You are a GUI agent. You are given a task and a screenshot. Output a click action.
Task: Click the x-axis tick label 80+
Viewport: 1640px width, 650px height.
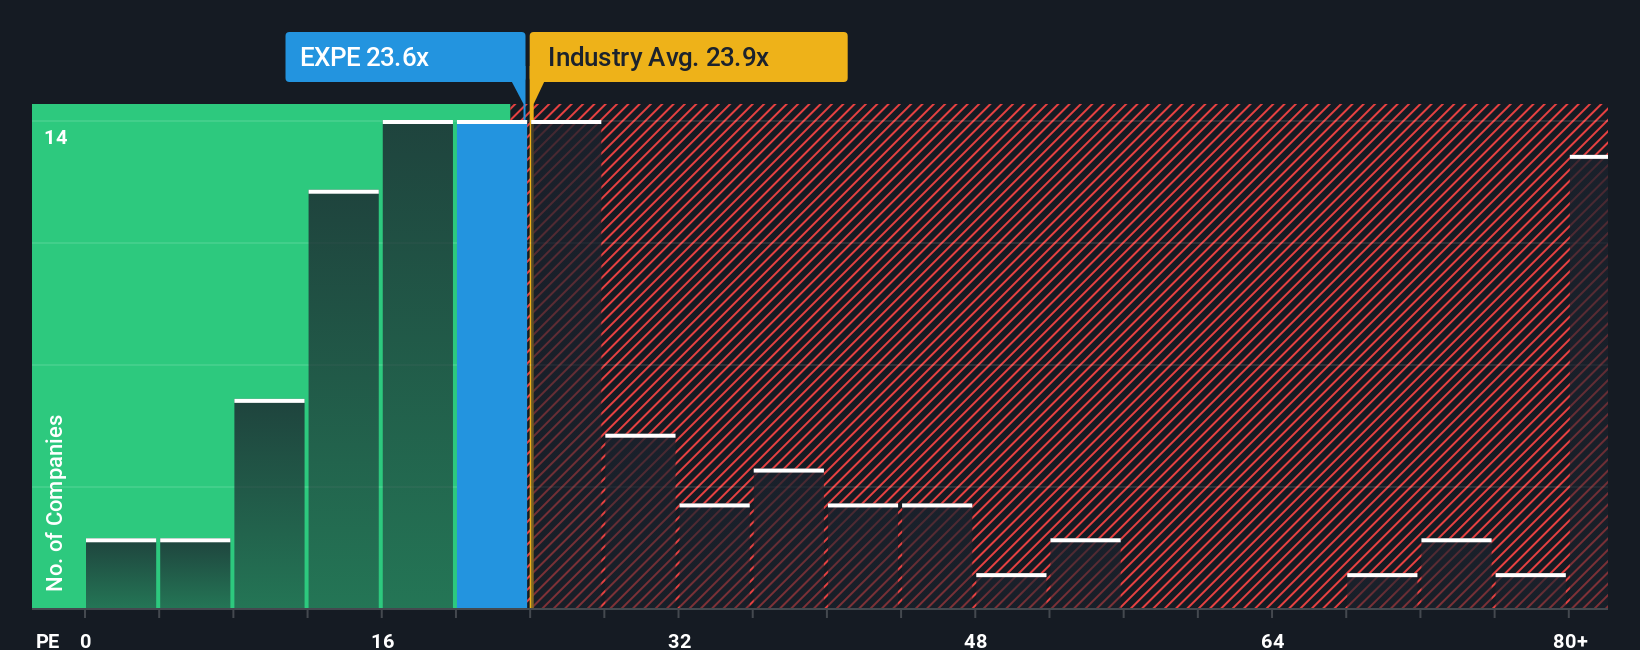pos(1570,640)
